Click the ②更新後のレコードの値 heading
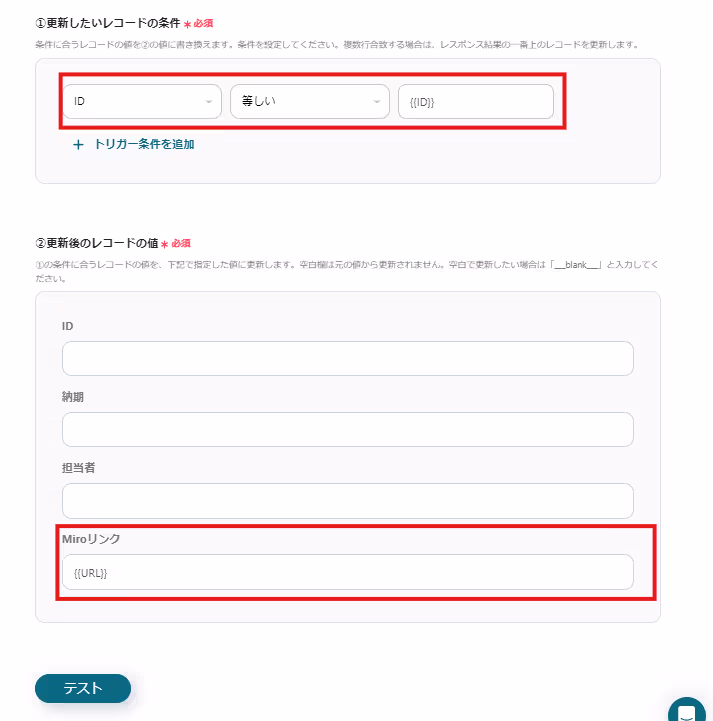The image size is (713, 721). point(97,243)
